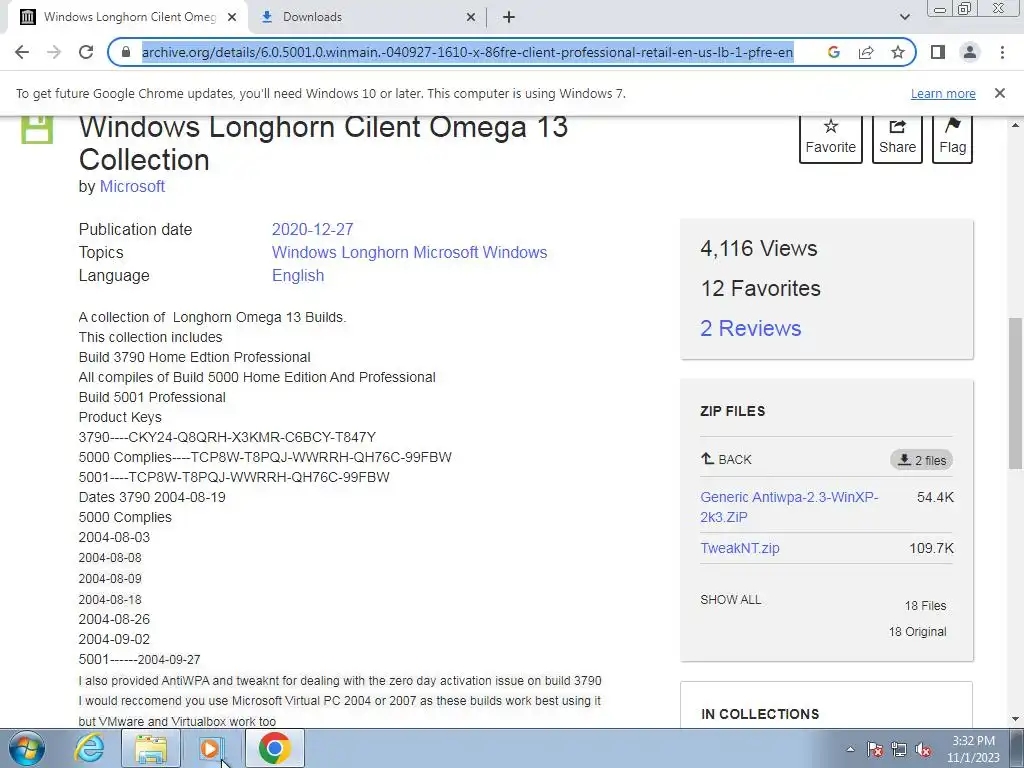The height and width of the screenshot is (768, 1024).
Task: Launch Internet Explorer from the taskbar
Action: [x=89, y=748]
